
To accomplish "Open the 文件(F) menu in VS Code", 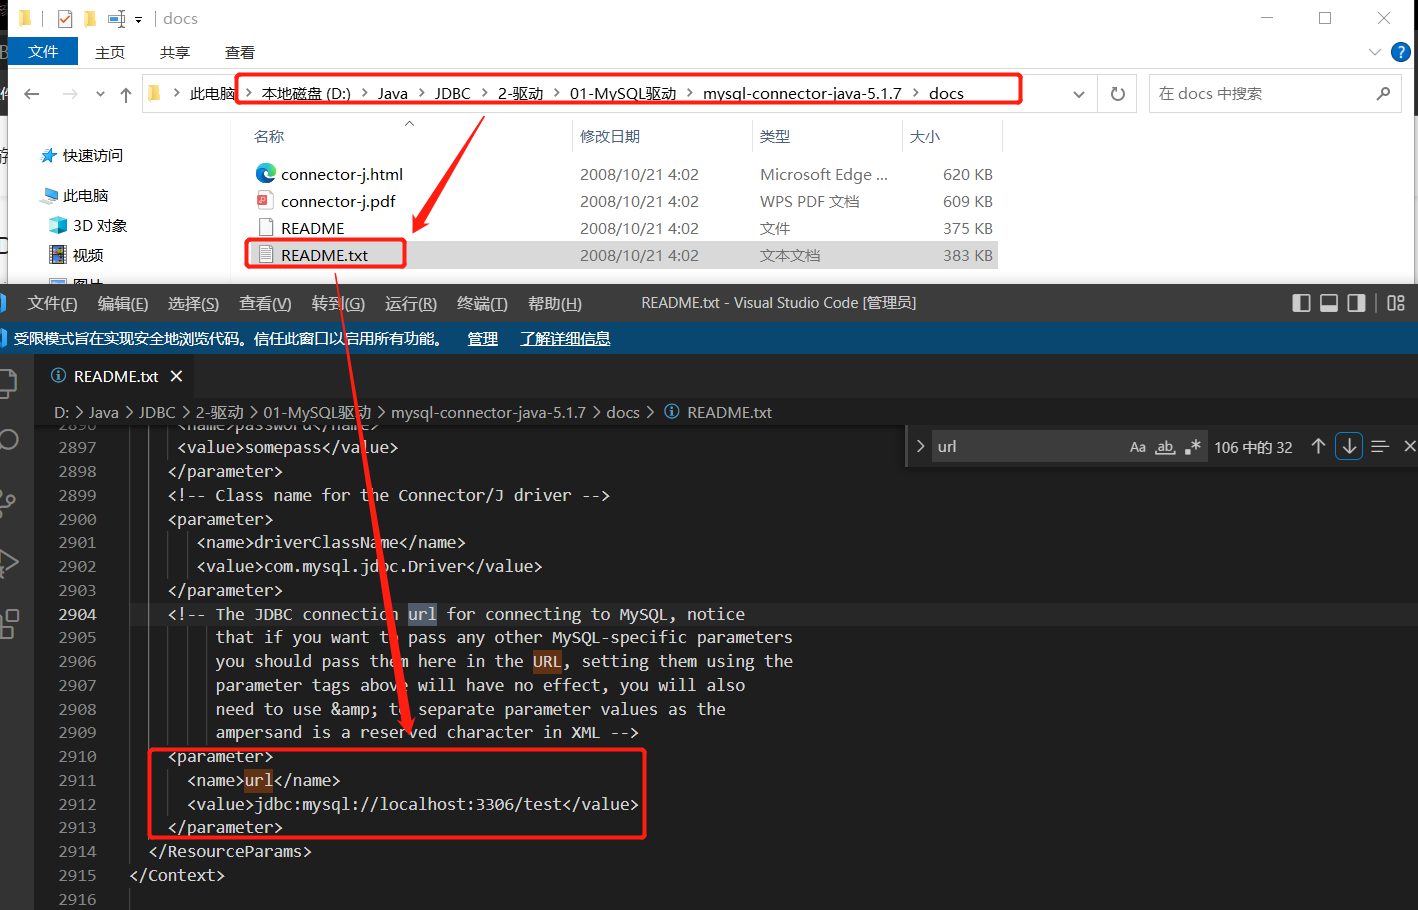I will [52, 303].
